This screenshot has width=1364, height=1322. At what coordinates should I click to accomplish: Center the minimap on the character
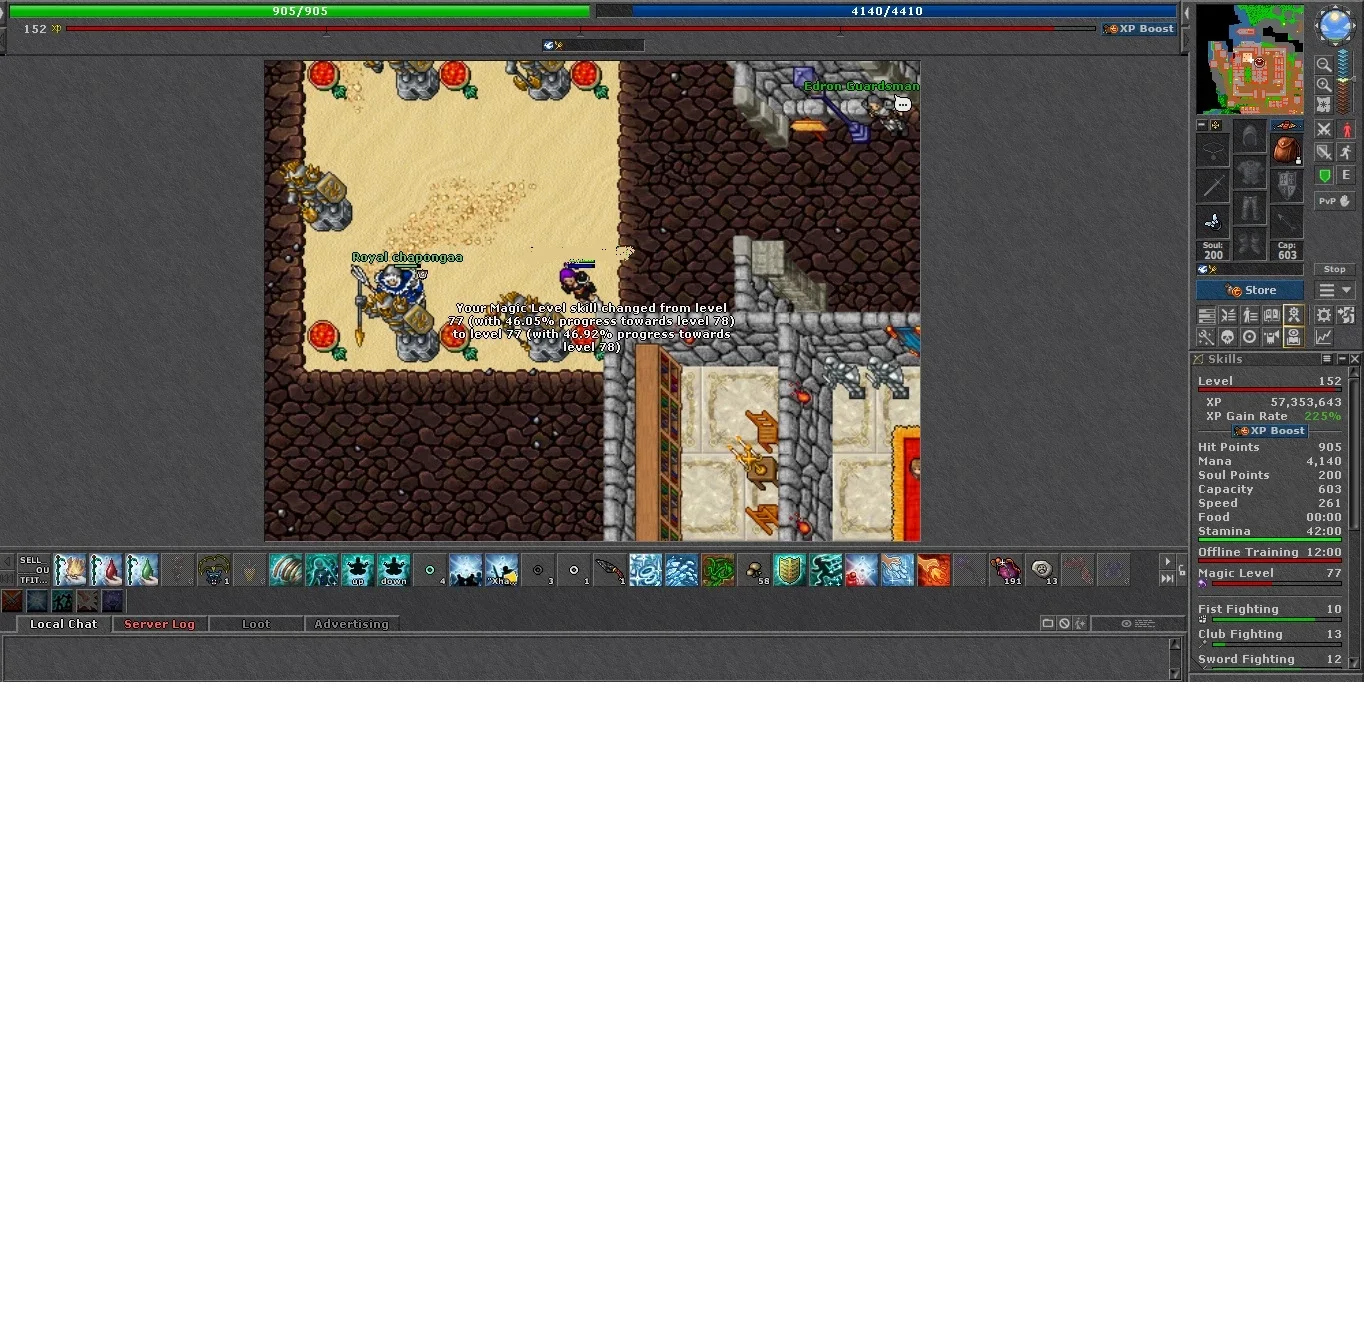click(x=1323, y=105)
